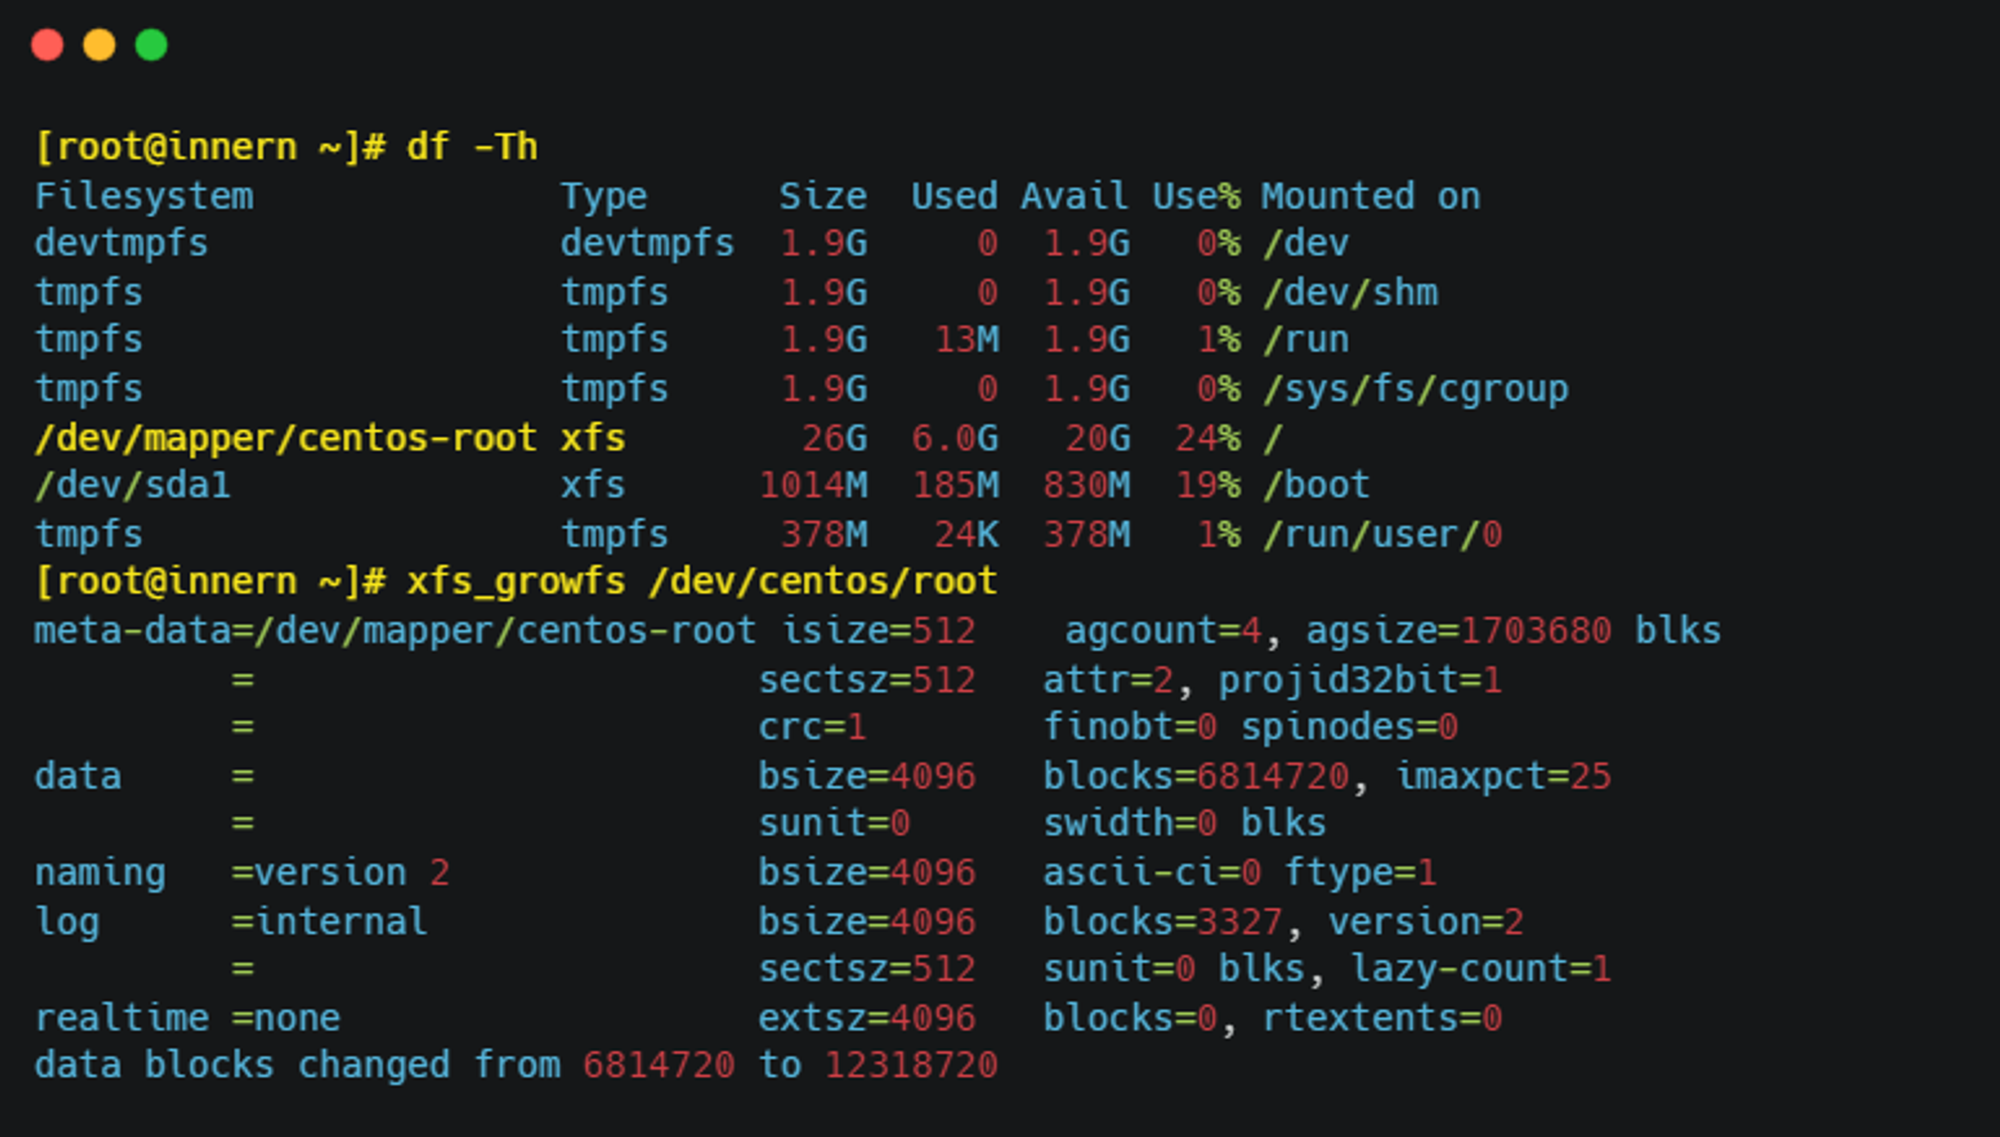The width and height of the screenshot is (2000, 1137).
Task: Click the 'realtime =none' line label
Action: pyautogui.click(x=187, y=1018)
